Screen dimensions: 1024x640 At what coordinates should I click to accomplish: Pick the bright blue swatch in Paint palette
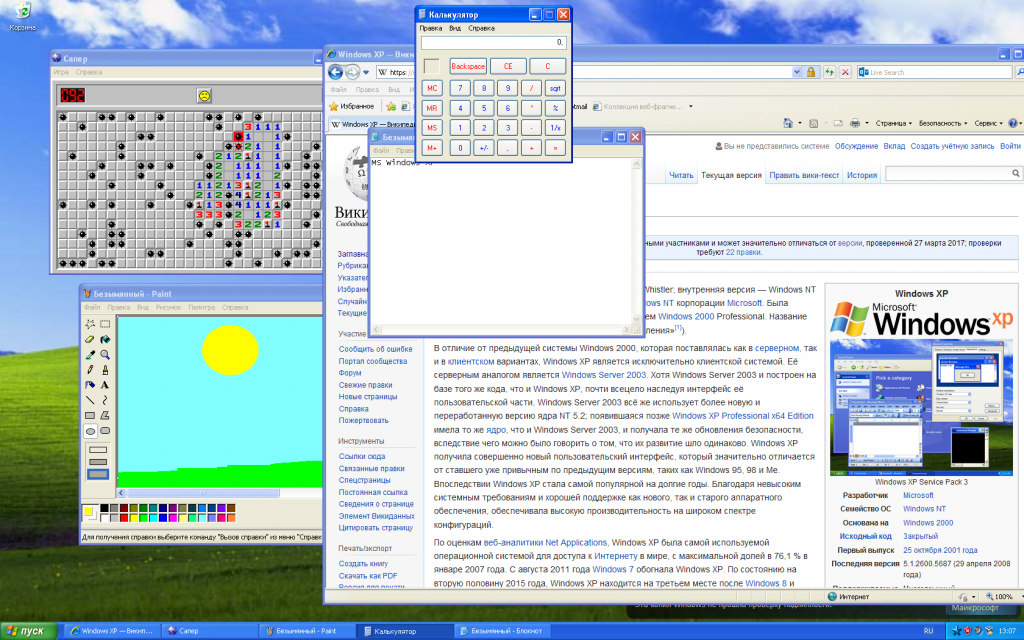163,517
